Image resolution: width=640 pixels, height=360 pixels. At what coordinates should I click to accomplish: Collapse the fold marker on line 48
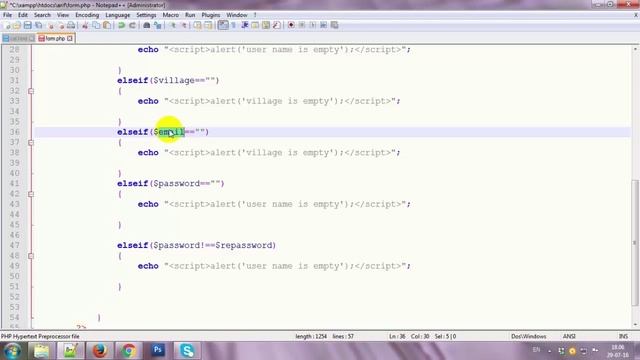31,256
